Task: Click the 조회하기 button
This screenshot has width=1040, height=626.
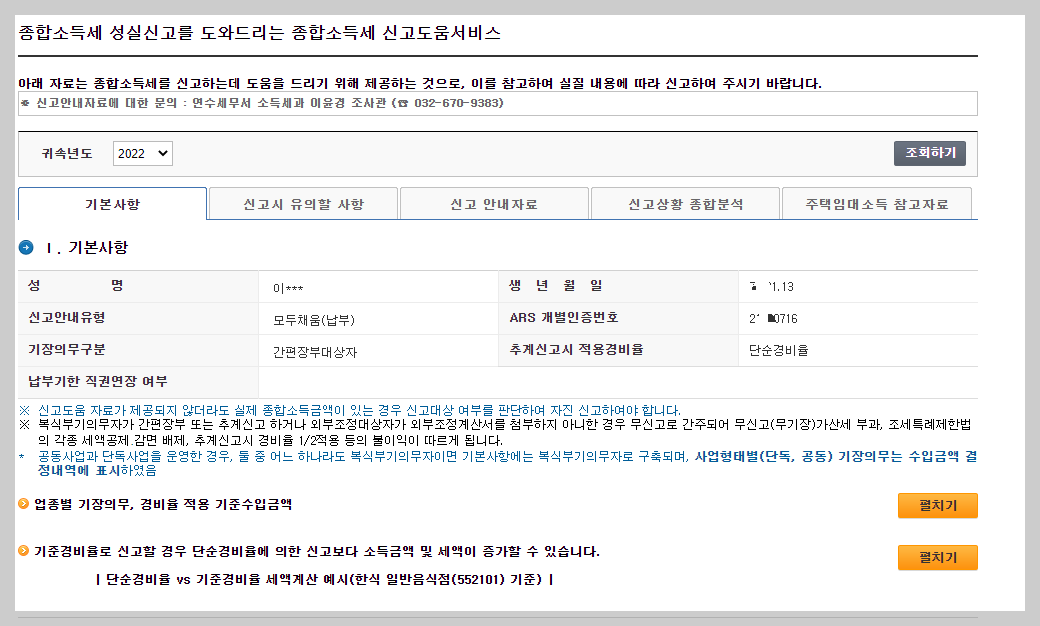Action: tap(928, 153)
